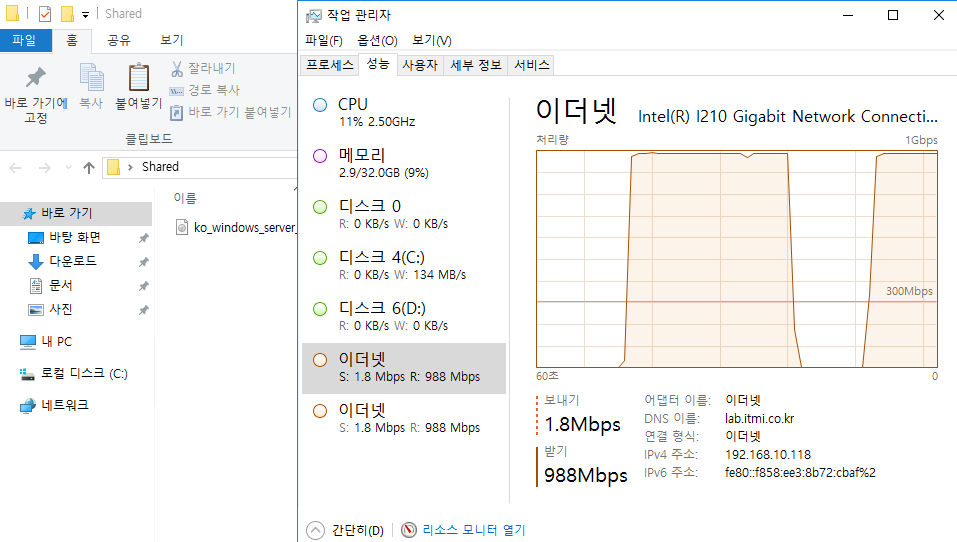Click the new folder quick access icon
Screen dimensions: 957x542
68,13
